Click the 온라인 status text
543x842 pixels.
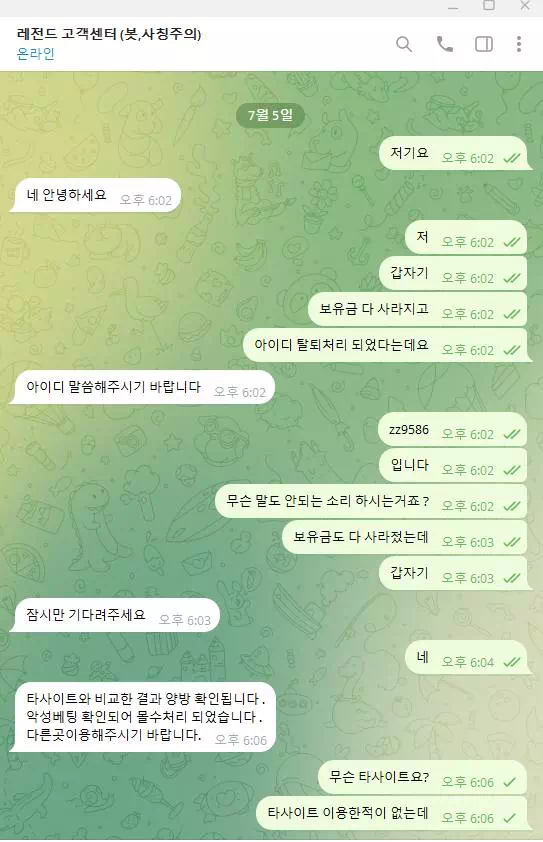[x=35, y=54]
